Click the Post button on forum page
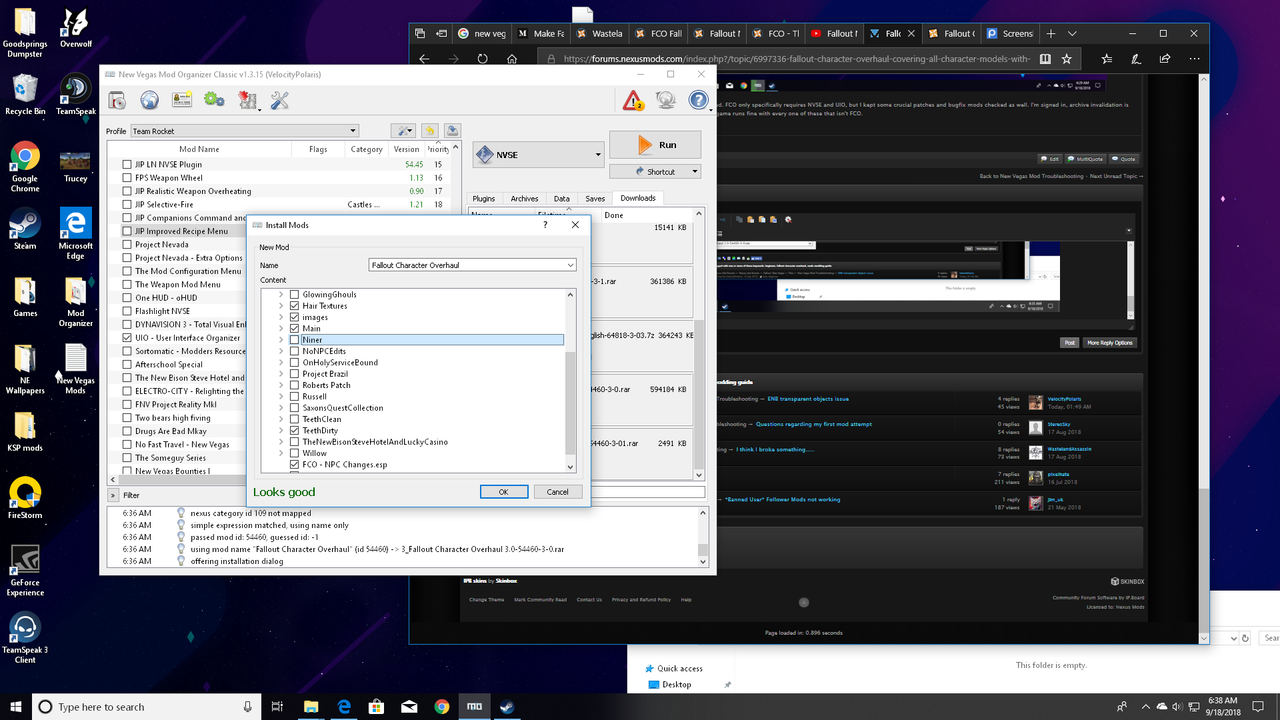This screenshot has height=720, width=1280. 1070,342
